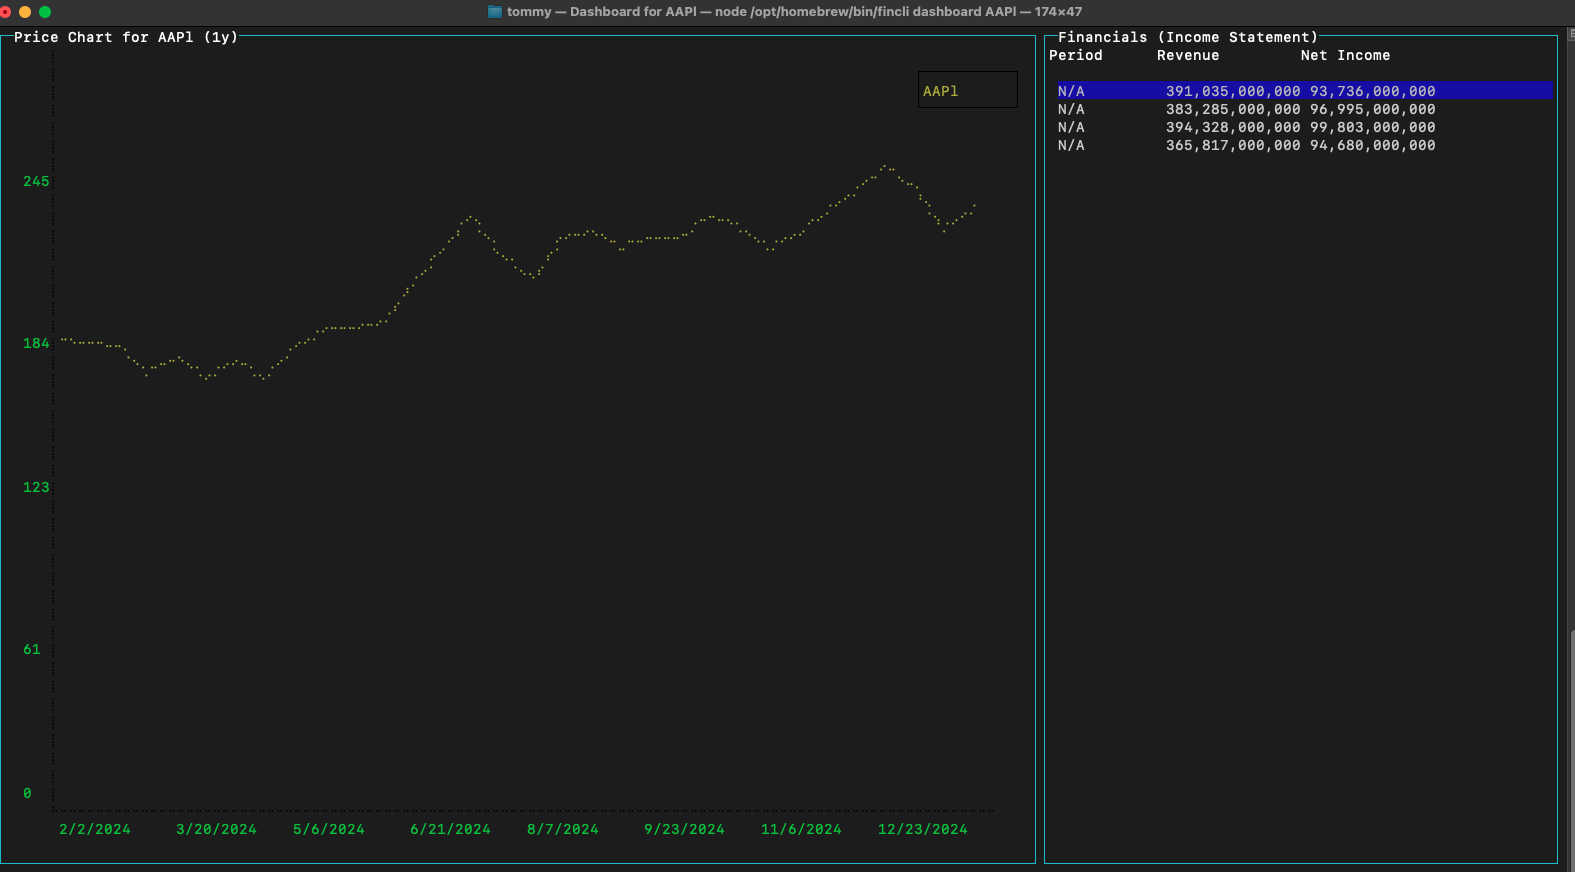Click the 3/20/2024 date label

pos(216,829)
